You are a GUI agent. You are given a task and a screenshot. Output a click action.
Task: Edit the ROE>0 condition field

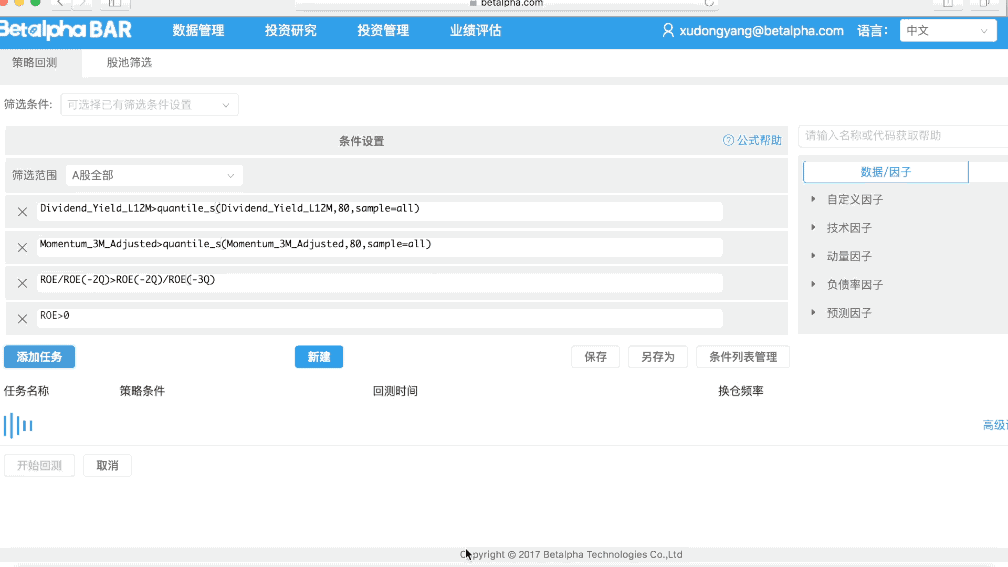point(379,319)
